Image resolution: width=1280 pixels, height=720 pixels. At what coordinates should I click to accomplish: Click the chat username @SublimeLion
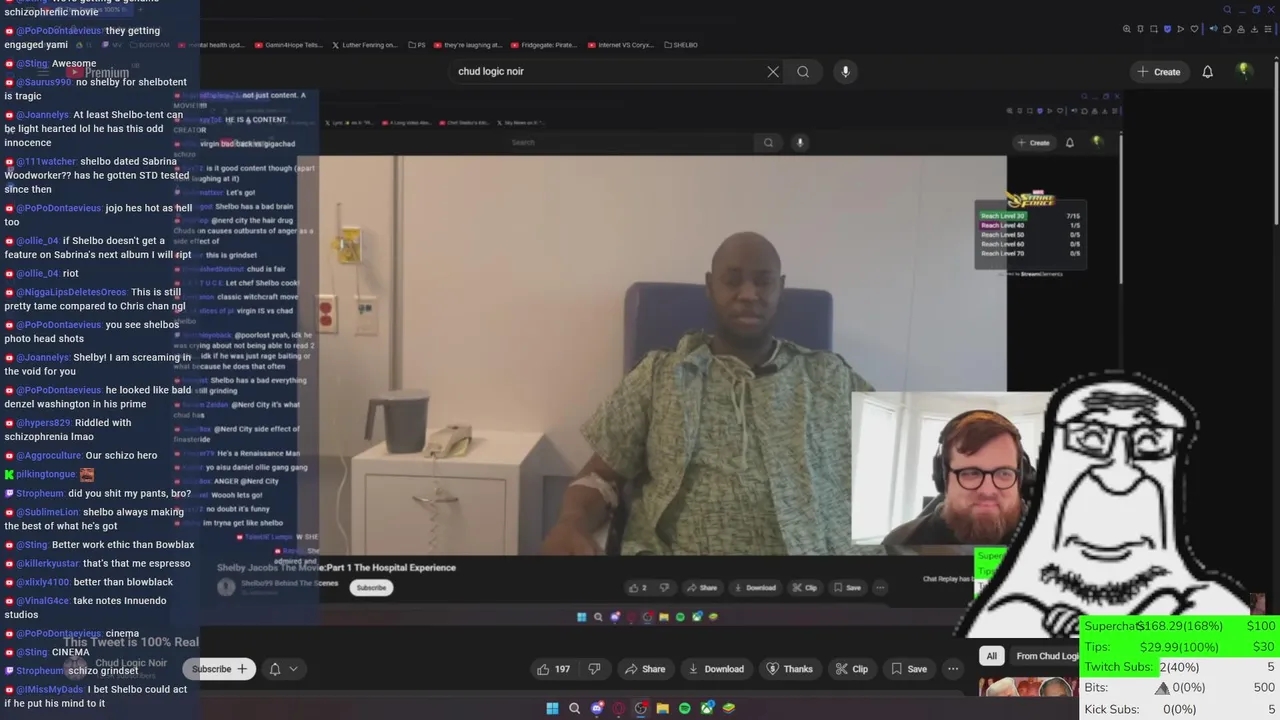tap(47, 512)
